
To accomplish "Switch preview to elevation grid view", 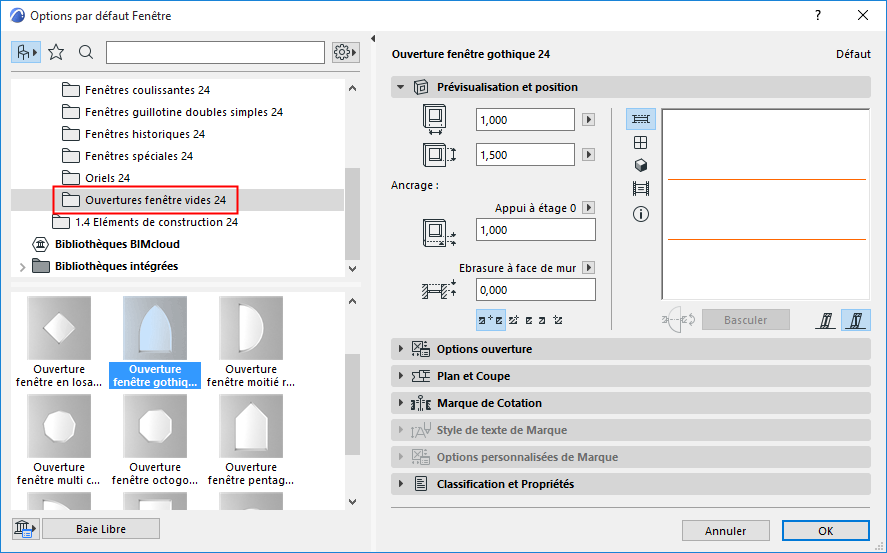I will 640,142.
